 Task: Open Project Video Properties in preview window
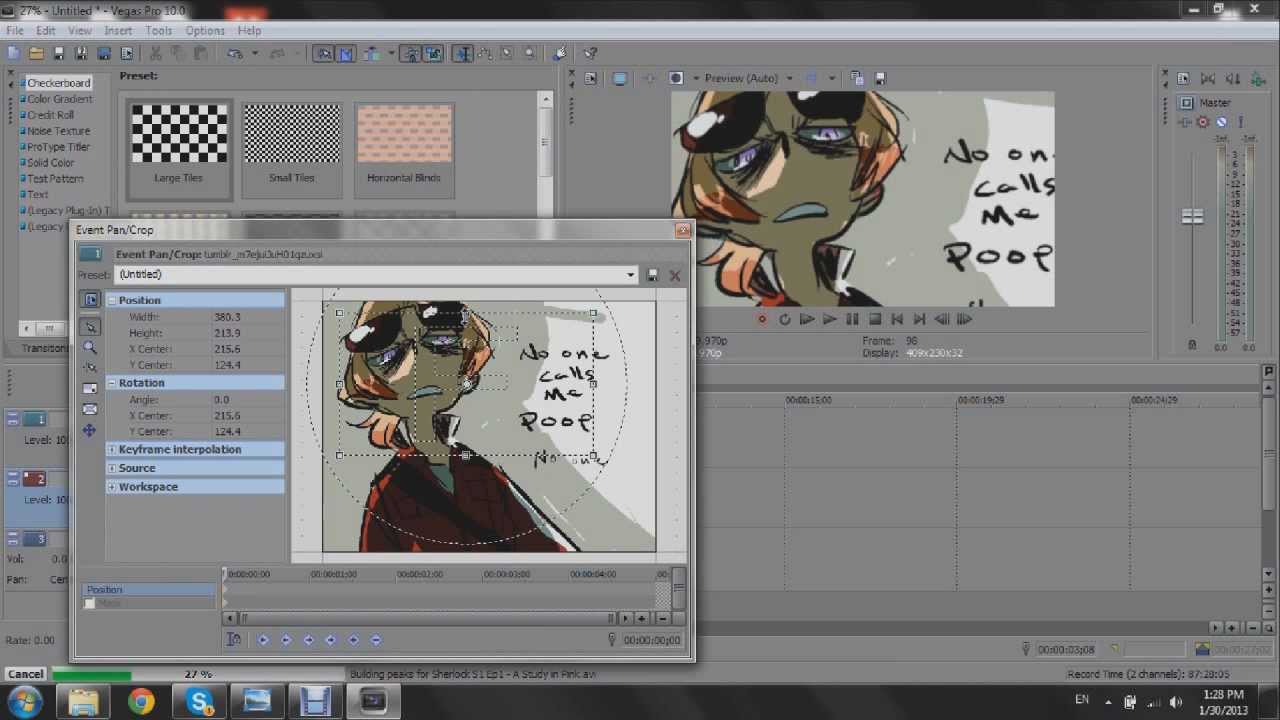(591, 78)
